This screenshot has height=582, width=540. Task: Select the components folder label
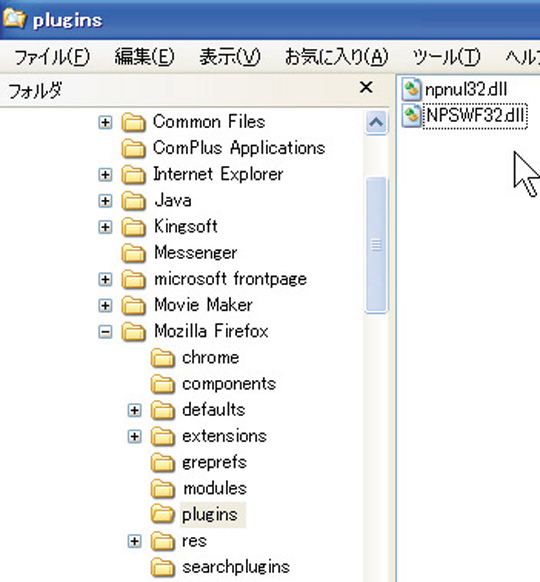click(x=229, y=384)
